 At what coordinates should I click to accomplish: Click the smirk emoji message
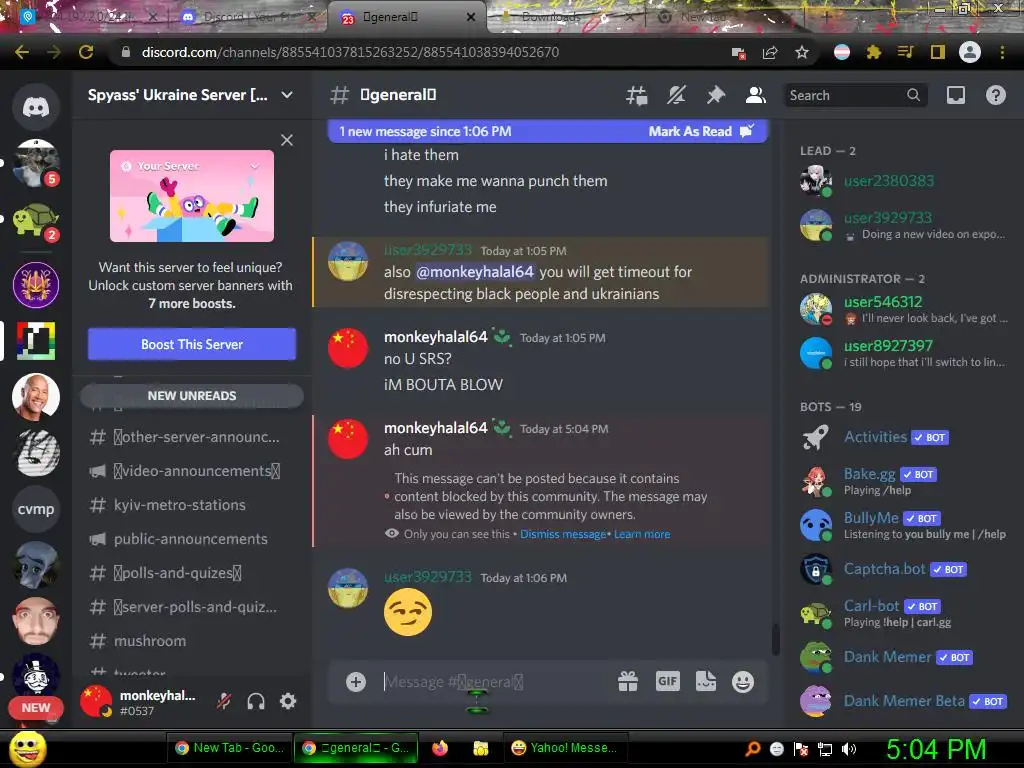tap(408, 612)
